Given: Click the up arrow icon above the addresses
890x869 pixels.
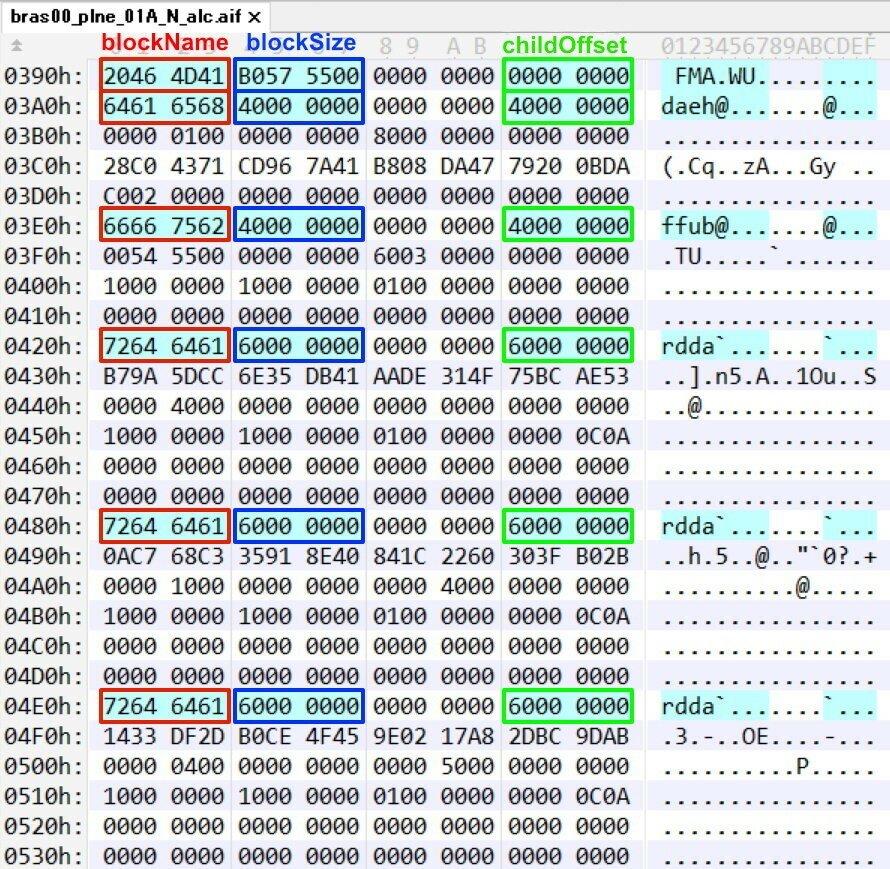Looking at the screenshot, I should 16,45.
